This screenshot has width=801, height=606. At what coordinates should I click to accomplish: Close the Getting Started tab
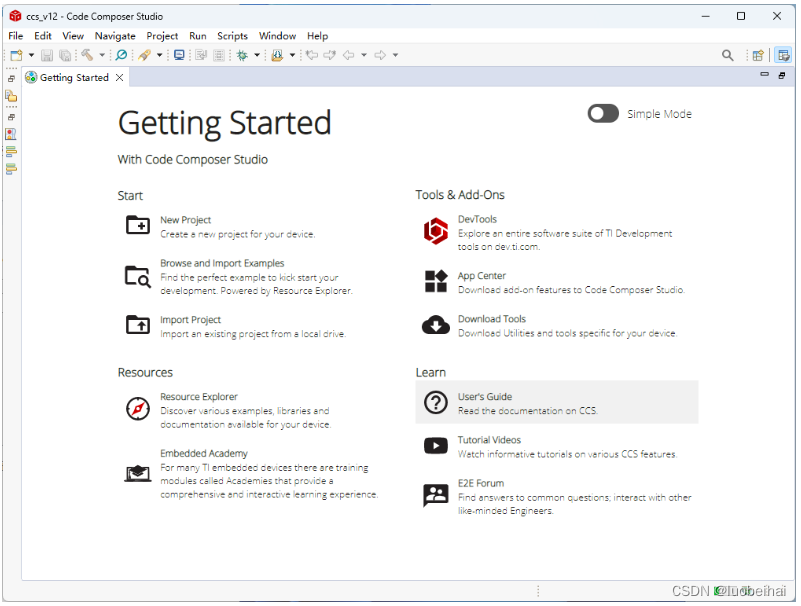[x=120, y=77]
